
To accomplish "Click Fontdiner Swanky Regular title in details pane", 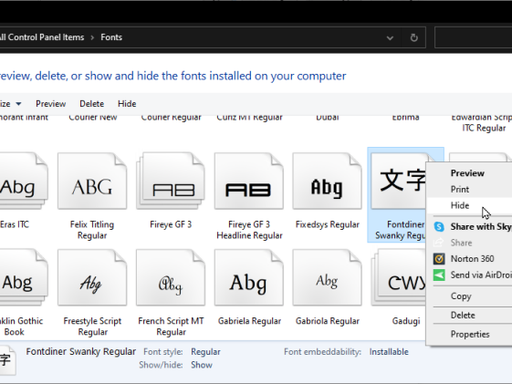I will pos(81,352).
